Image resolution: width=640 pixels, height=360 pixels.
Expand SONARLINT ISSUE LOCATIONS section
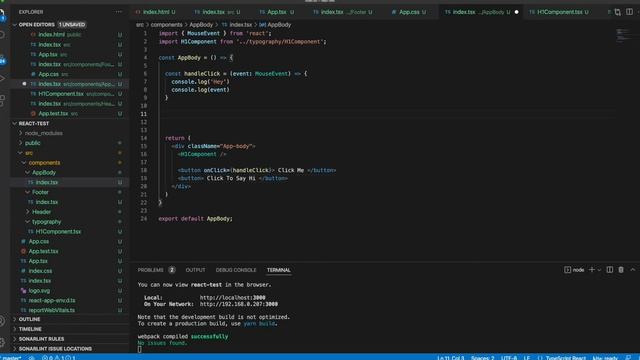pyautogui.click(x=55, y=349)
